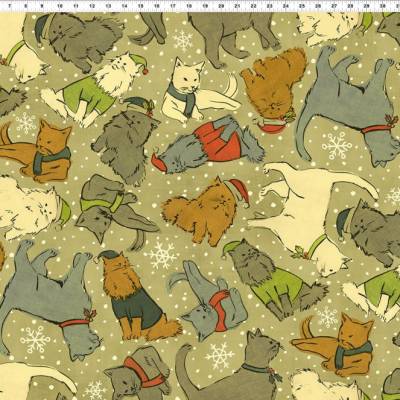This screenshot has height=400, width=400.
Task: Click the ruler number 20
Action: pyautogui.click(x=221, y=6)
